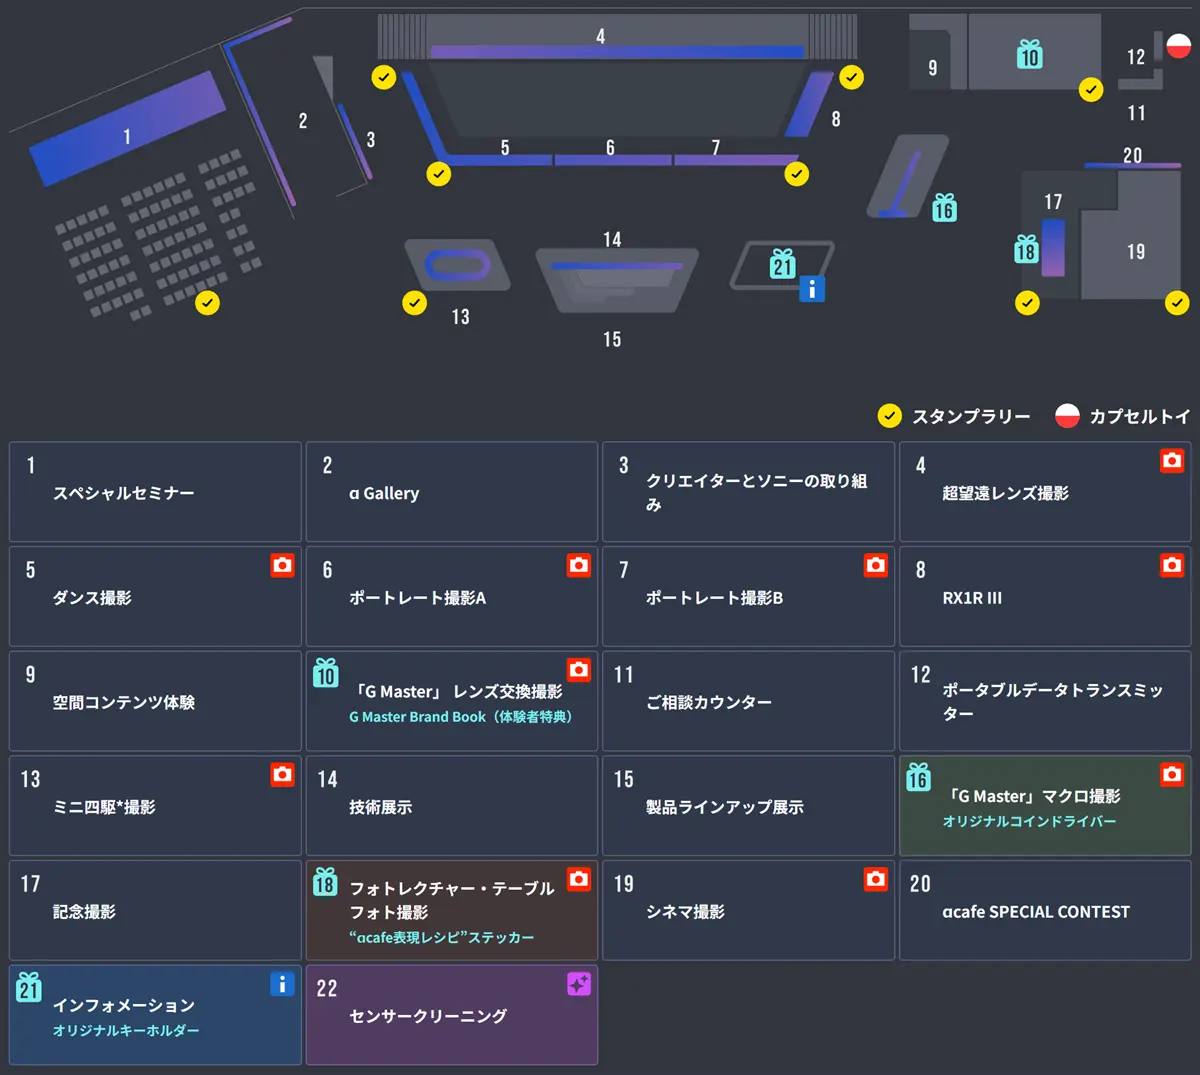Image resolution: width=1200 pixels, height=1075 pixels.
Task: Select the ポートレート撮影A card
Action: click(x=451, y=597)
